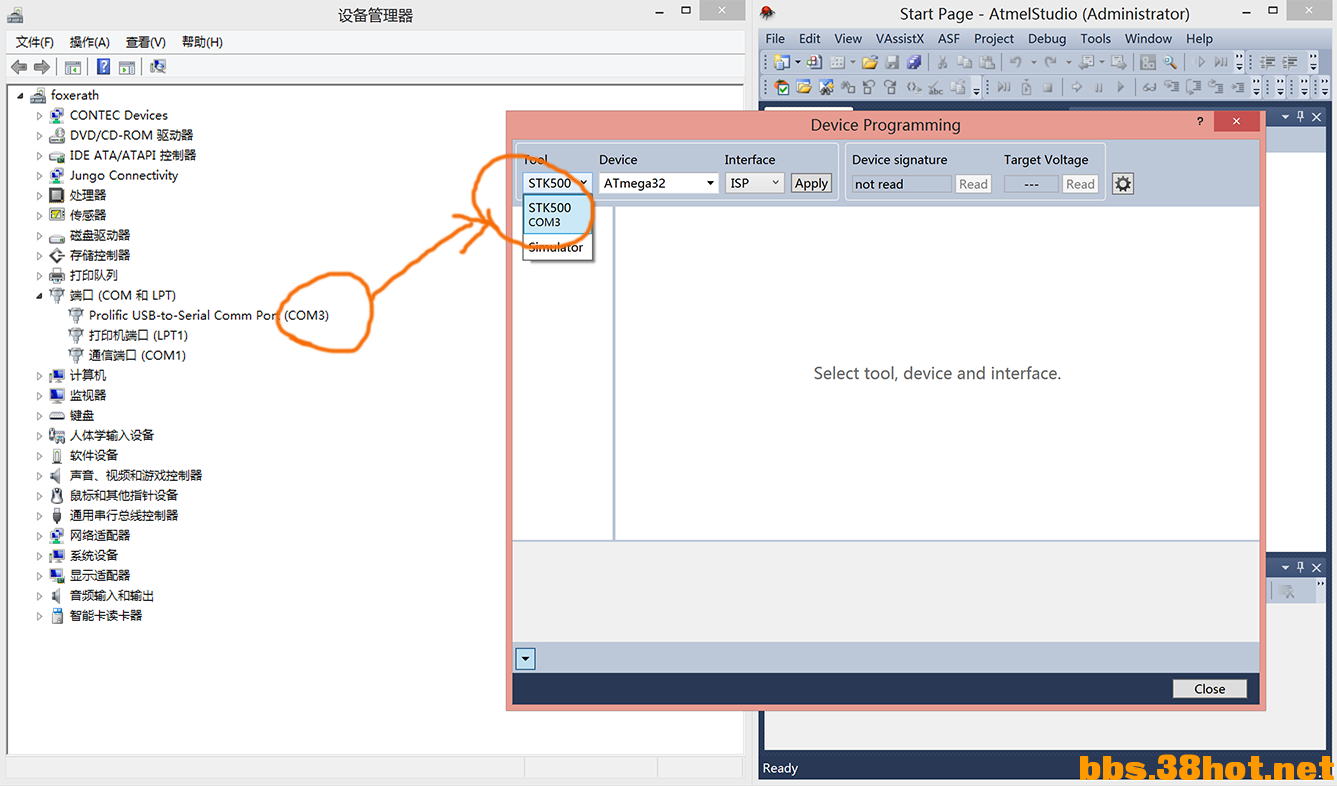The width and height of the screenshot is (1337, 786).
Task: Open the Tools menu in Atmel Studio
Action: (x=1095, y=39)
